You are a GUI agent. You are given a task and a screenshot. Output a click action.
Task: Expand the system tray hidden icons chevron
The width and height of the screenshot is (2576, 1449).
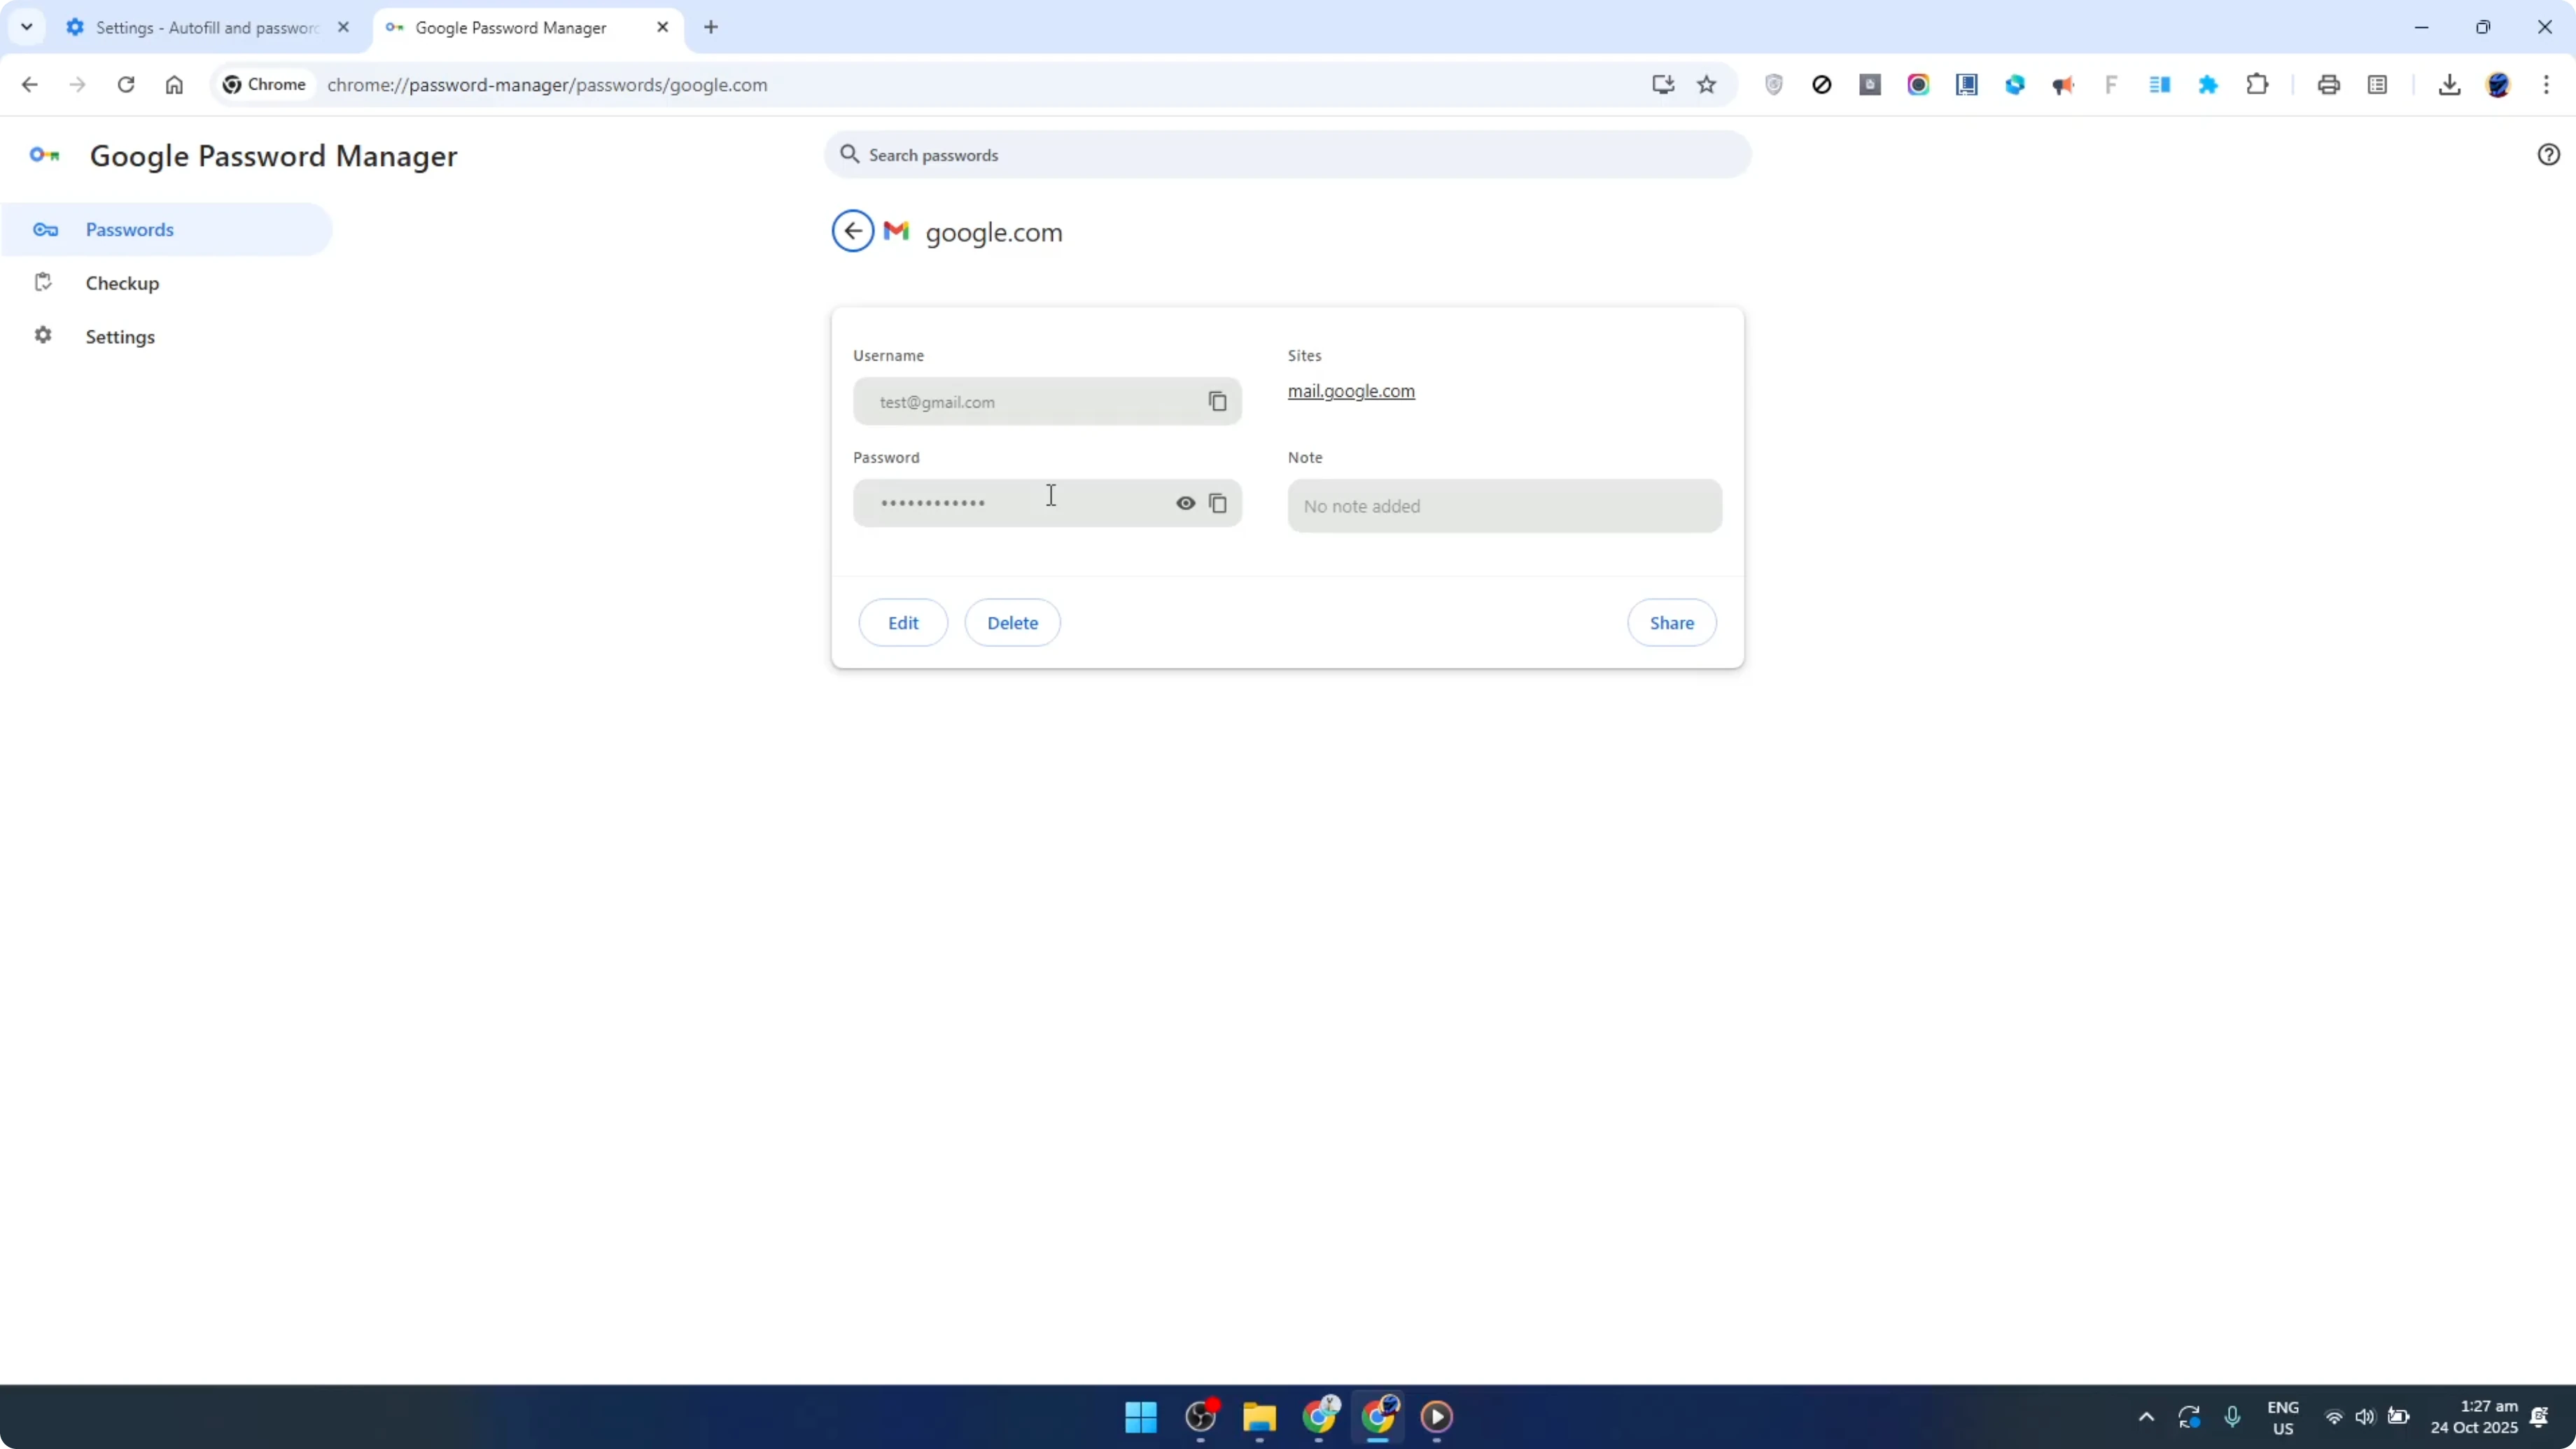pyautogui.click(x=2145, y=1417)
